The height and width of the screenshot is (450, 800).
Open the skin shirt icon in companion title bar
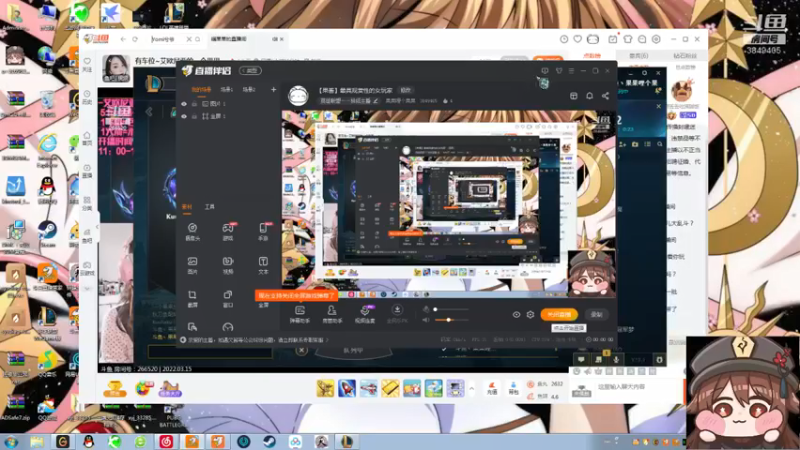559,71
